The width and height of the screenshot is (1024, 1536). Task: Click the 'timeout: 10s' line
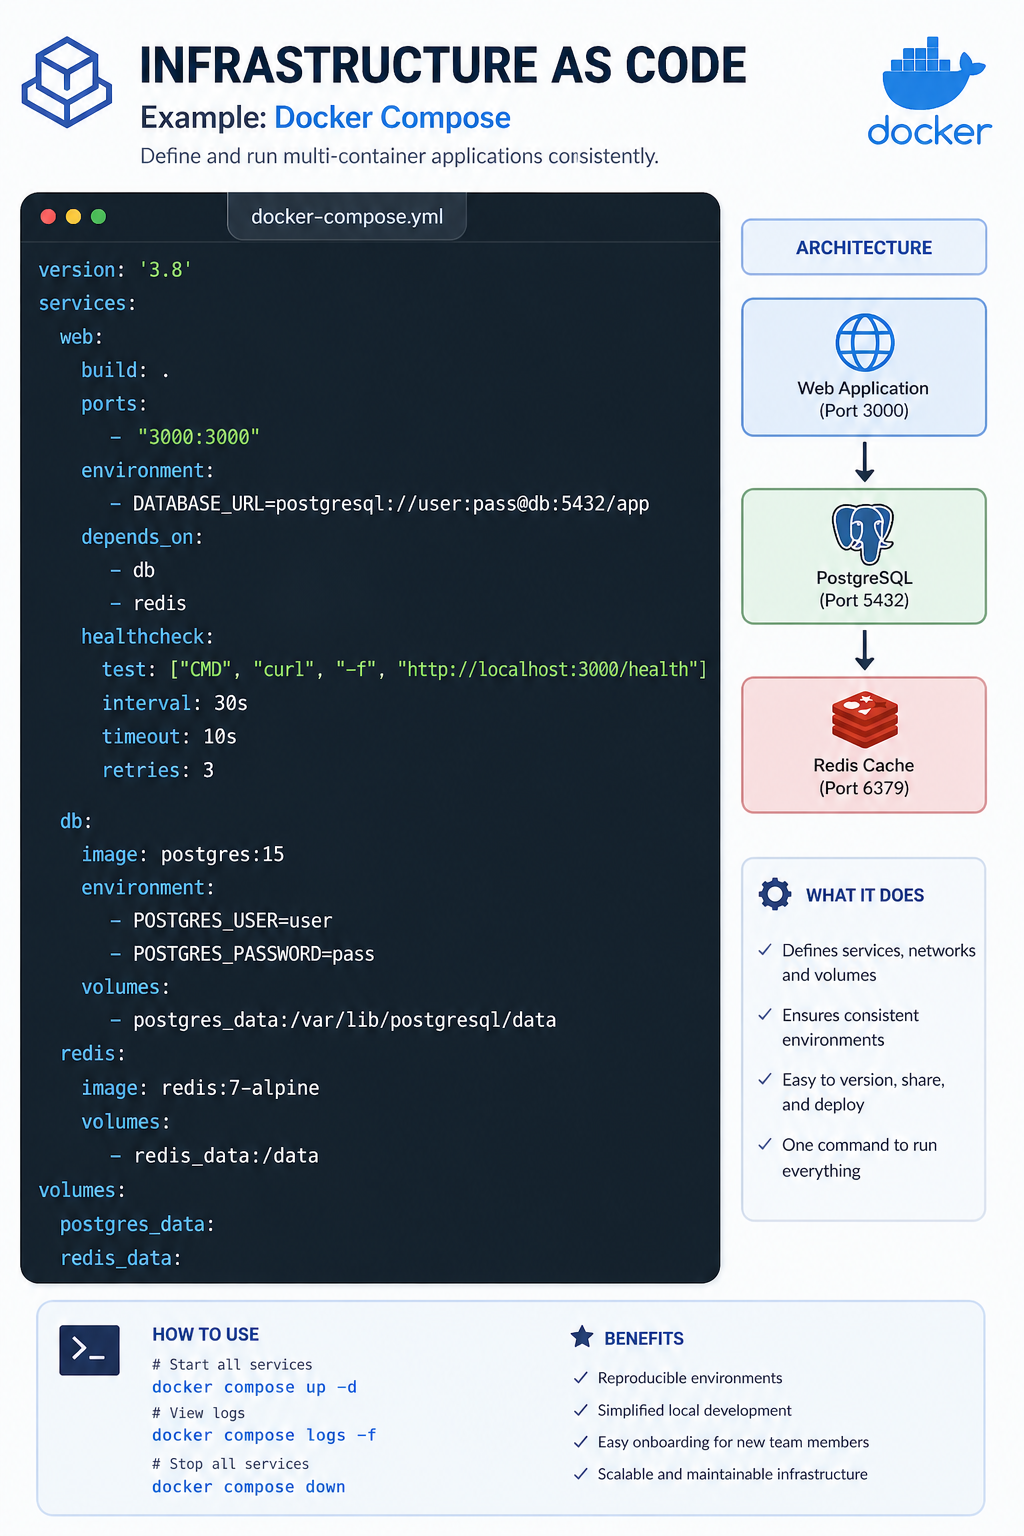pos(169,737)
